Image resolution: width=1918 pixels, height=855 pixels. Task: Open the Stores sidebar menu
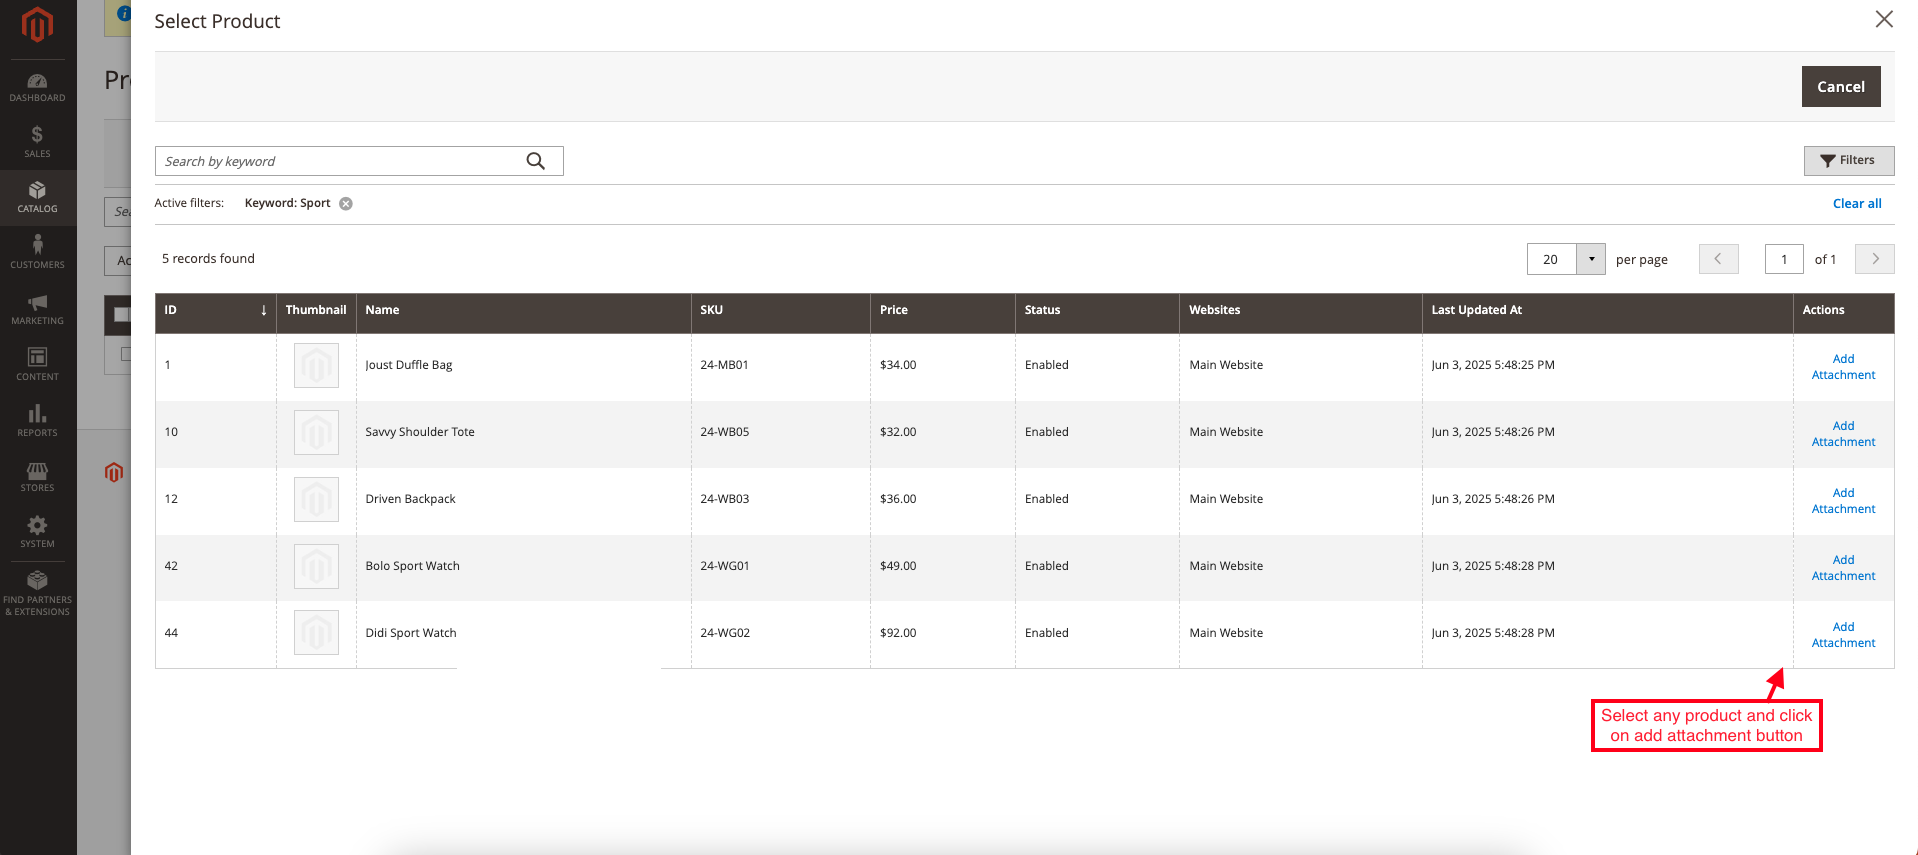(37, 476)
